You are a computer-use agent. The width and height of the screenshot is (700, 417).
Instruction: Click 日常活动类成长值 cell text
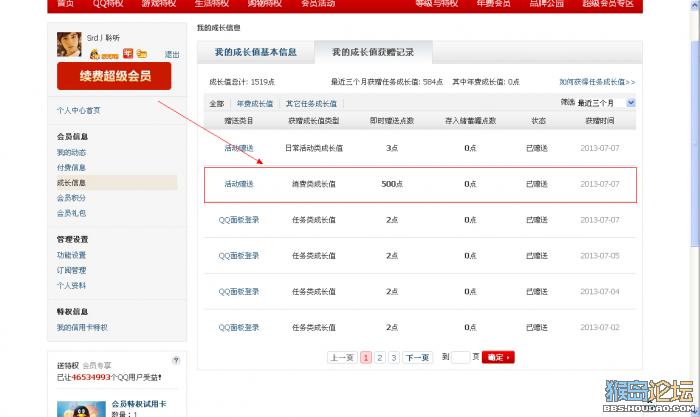tap(314, 148)
